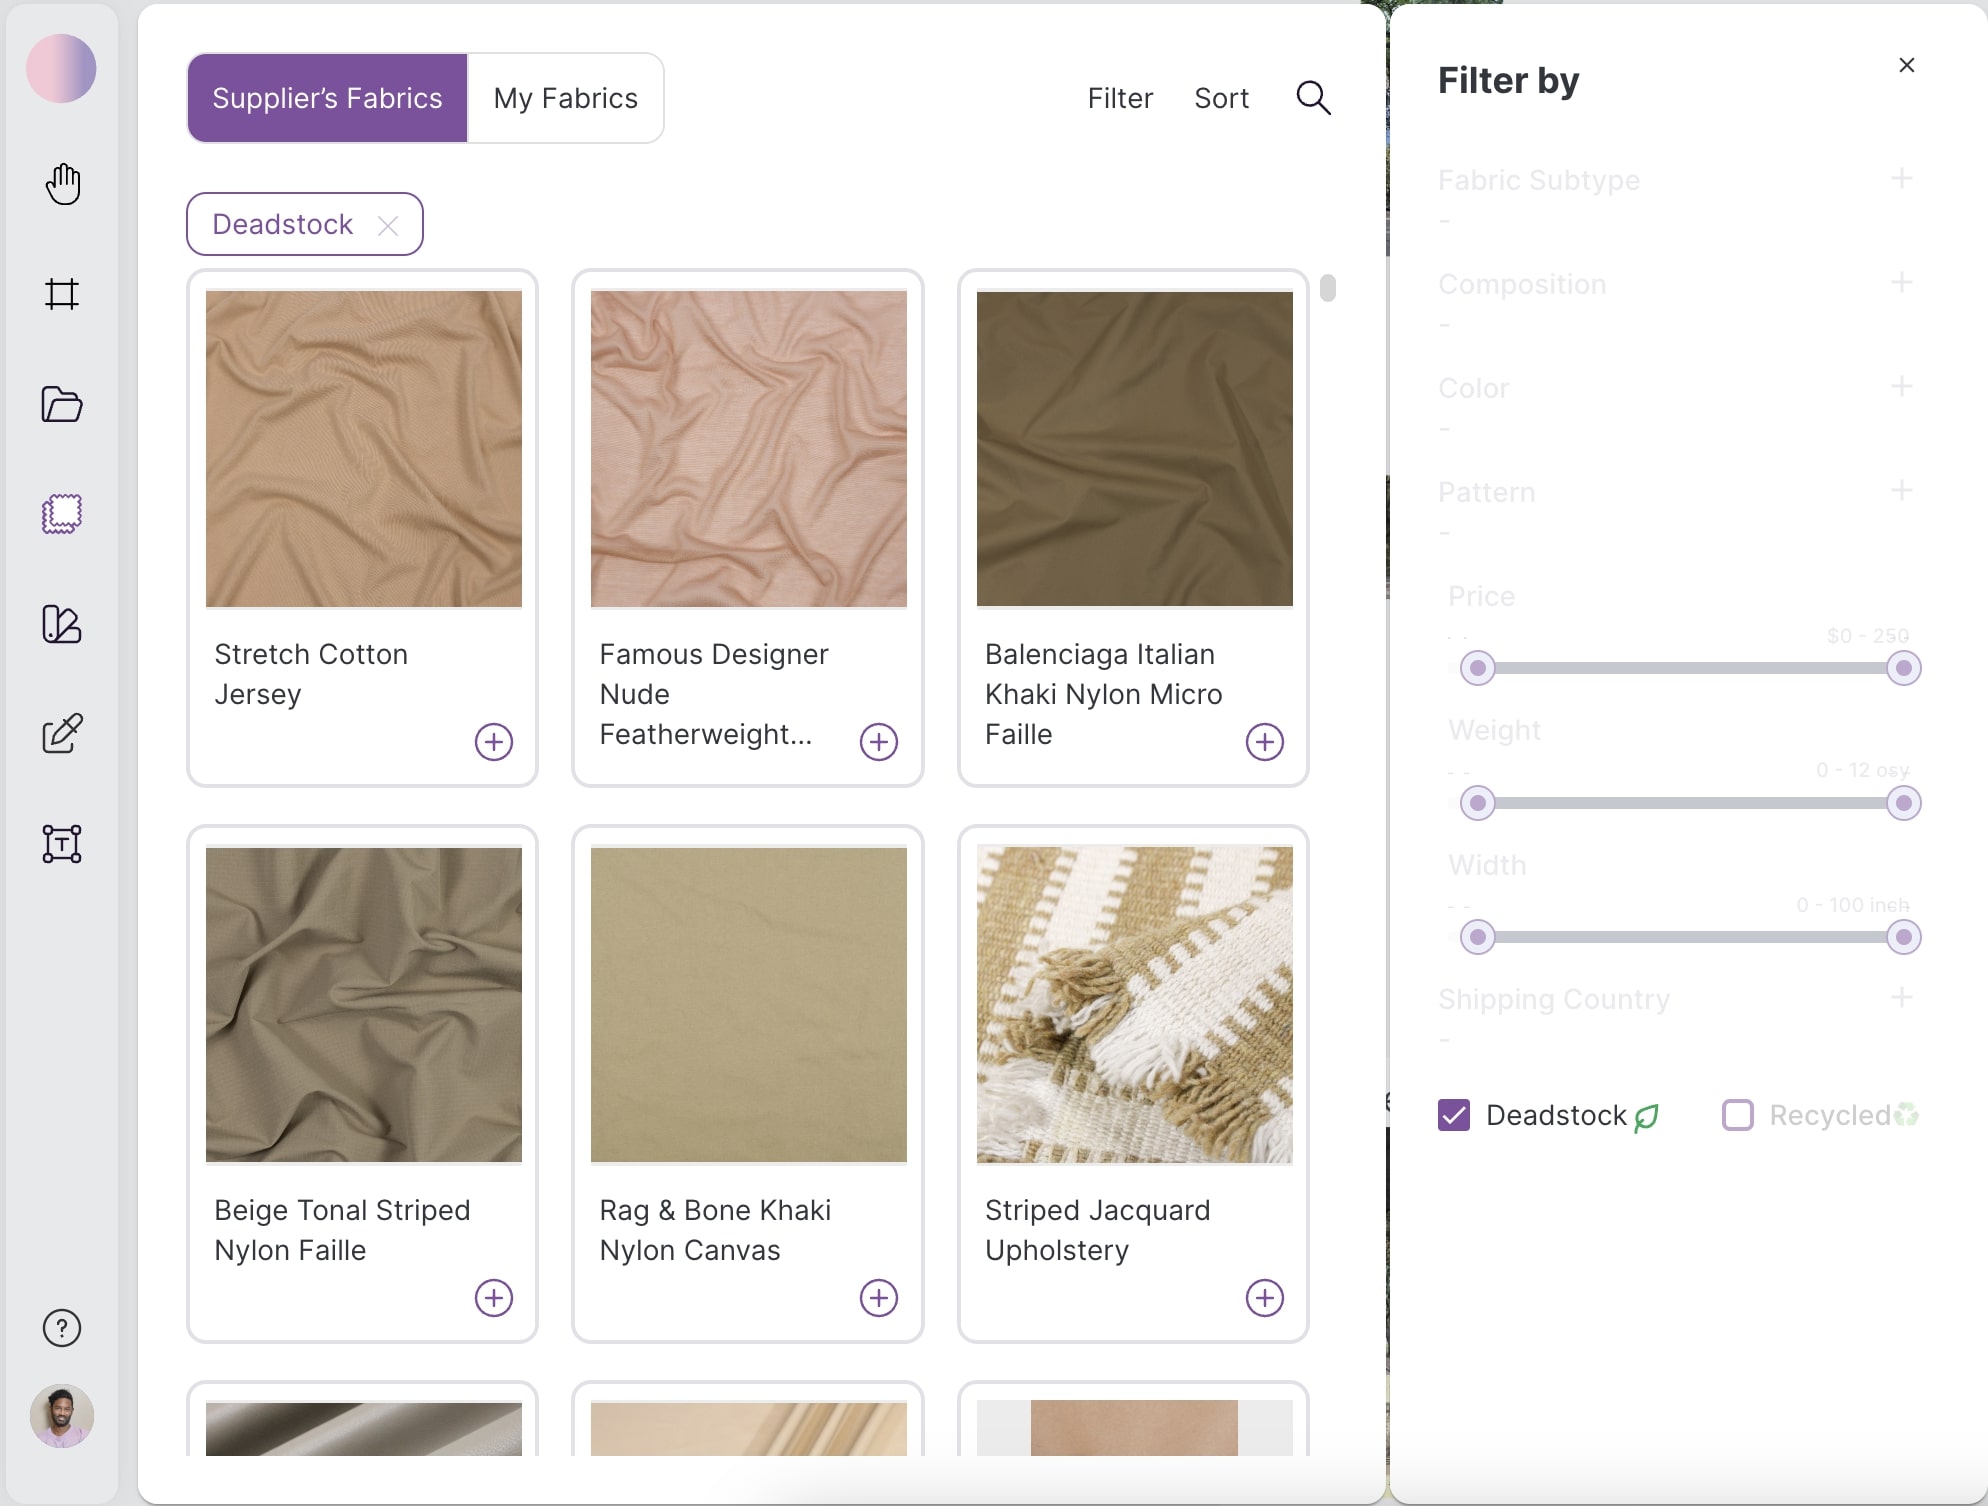
Task: Uncheck the Deadstock checkbox
Action: (x=1454, y=1114)
